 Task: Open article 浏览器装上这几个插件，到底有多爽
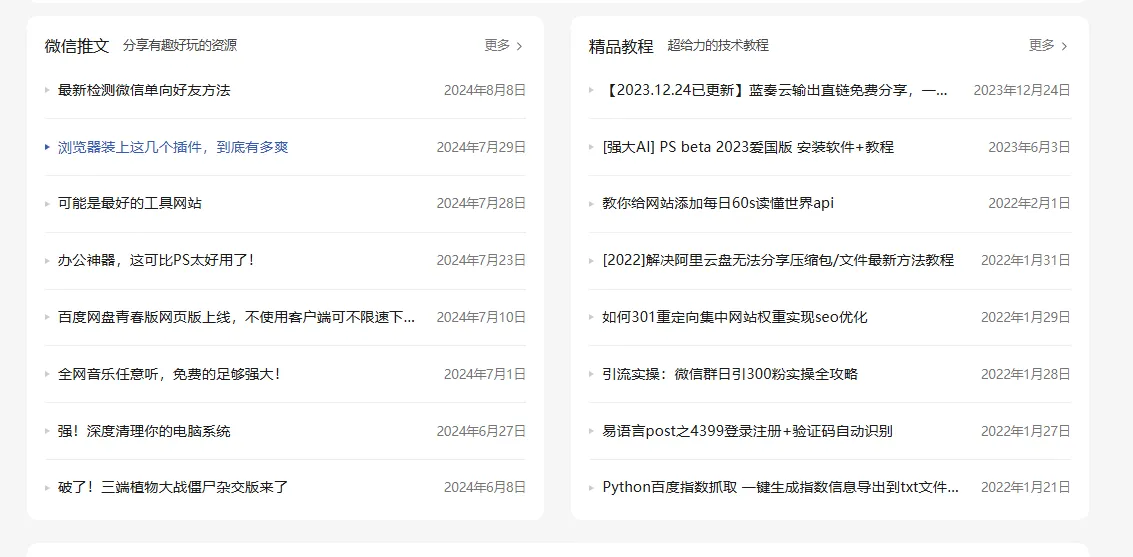tap(173, 147)
